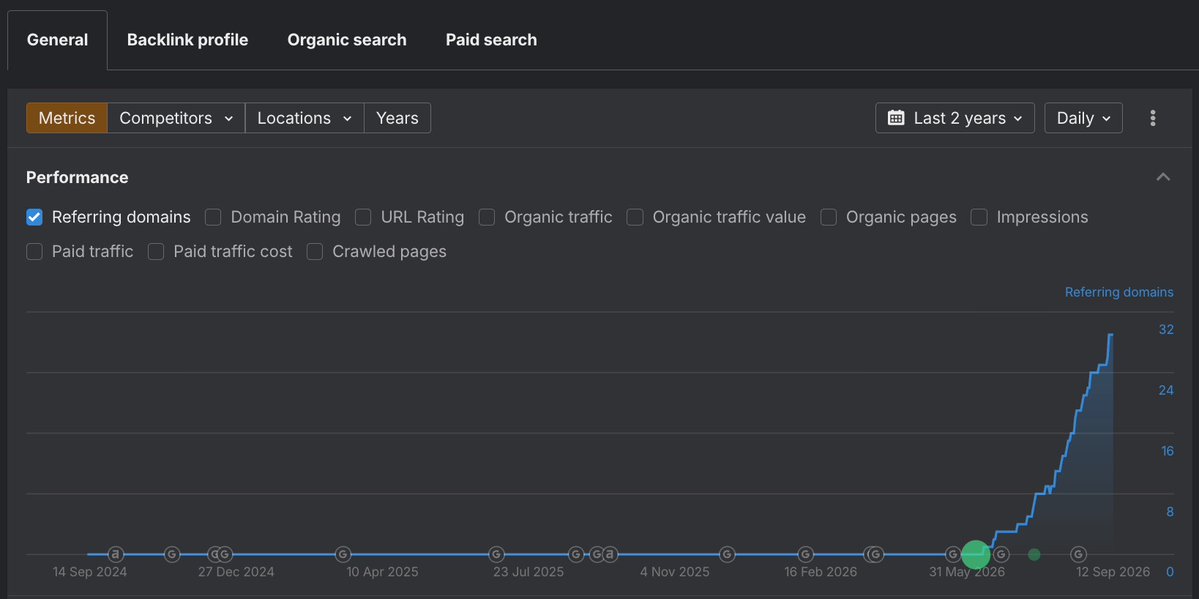Click the large green circle chart marker

[976, 554]
